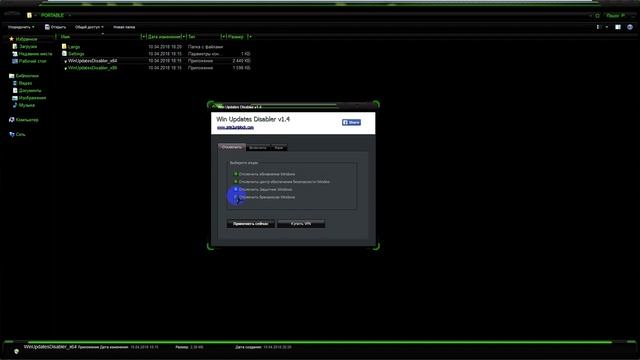Open the Documents library

tap(27, 91)
